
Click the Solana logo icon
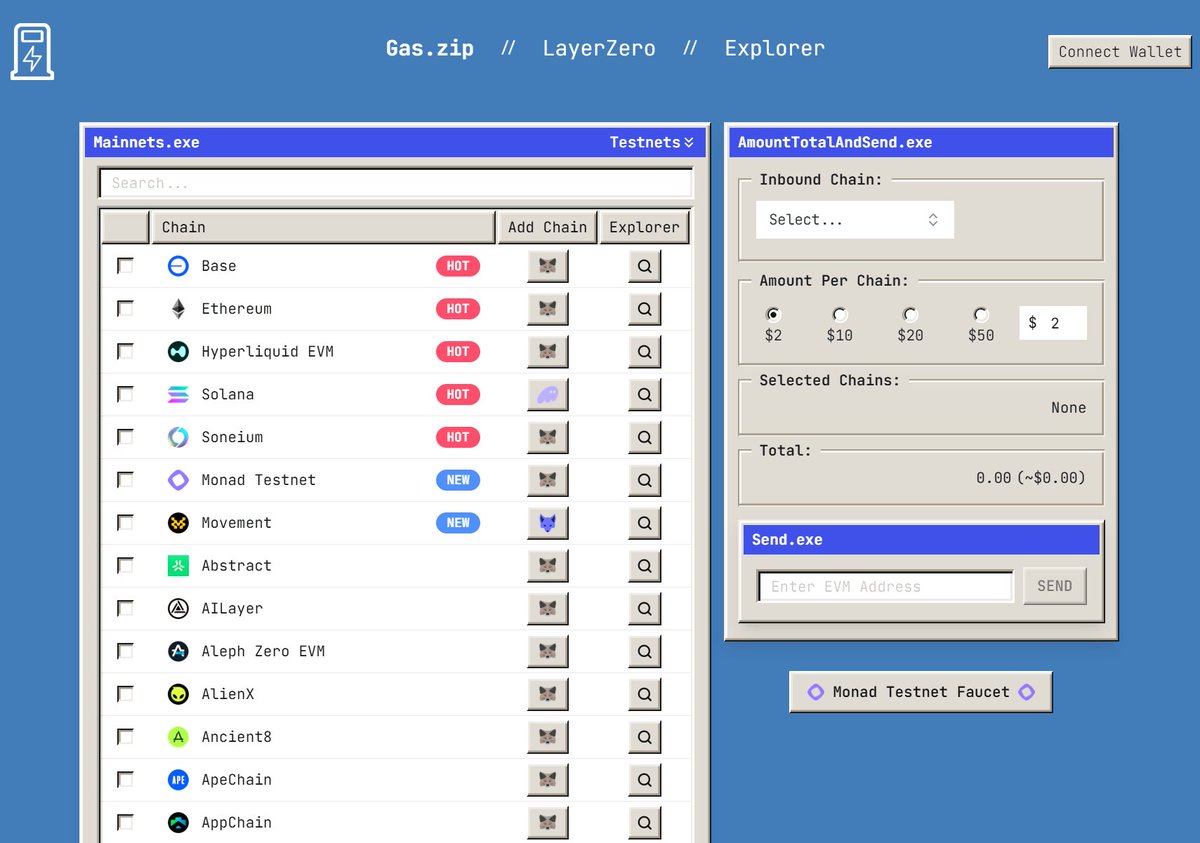click(x=178, y=395)
